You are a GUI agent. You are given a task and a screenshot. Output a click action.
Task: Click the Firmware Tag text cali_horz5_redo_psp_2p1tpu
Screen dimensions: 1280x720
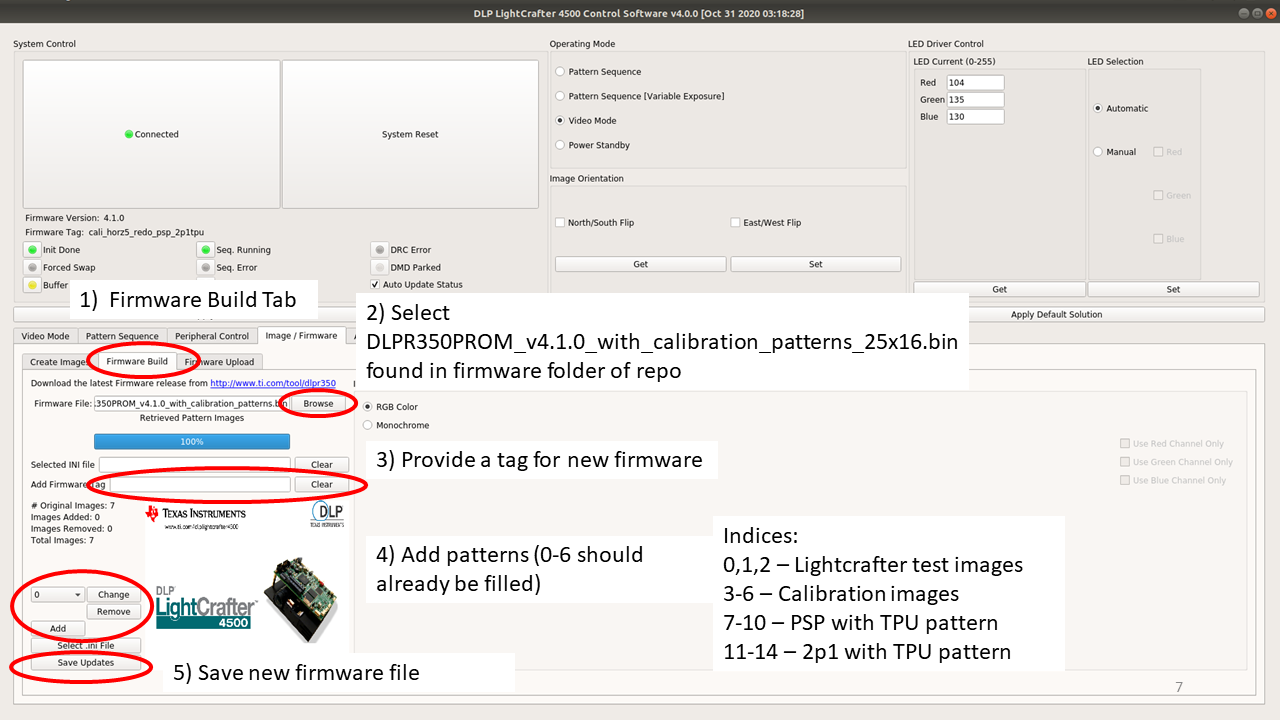148,231
